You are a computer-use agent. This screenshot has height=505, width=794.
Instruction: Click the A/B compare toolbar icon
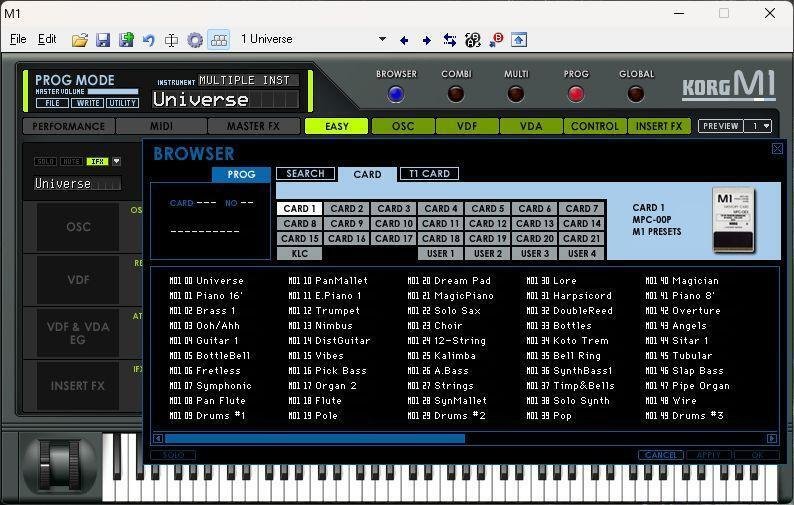(x=472, y=40)
